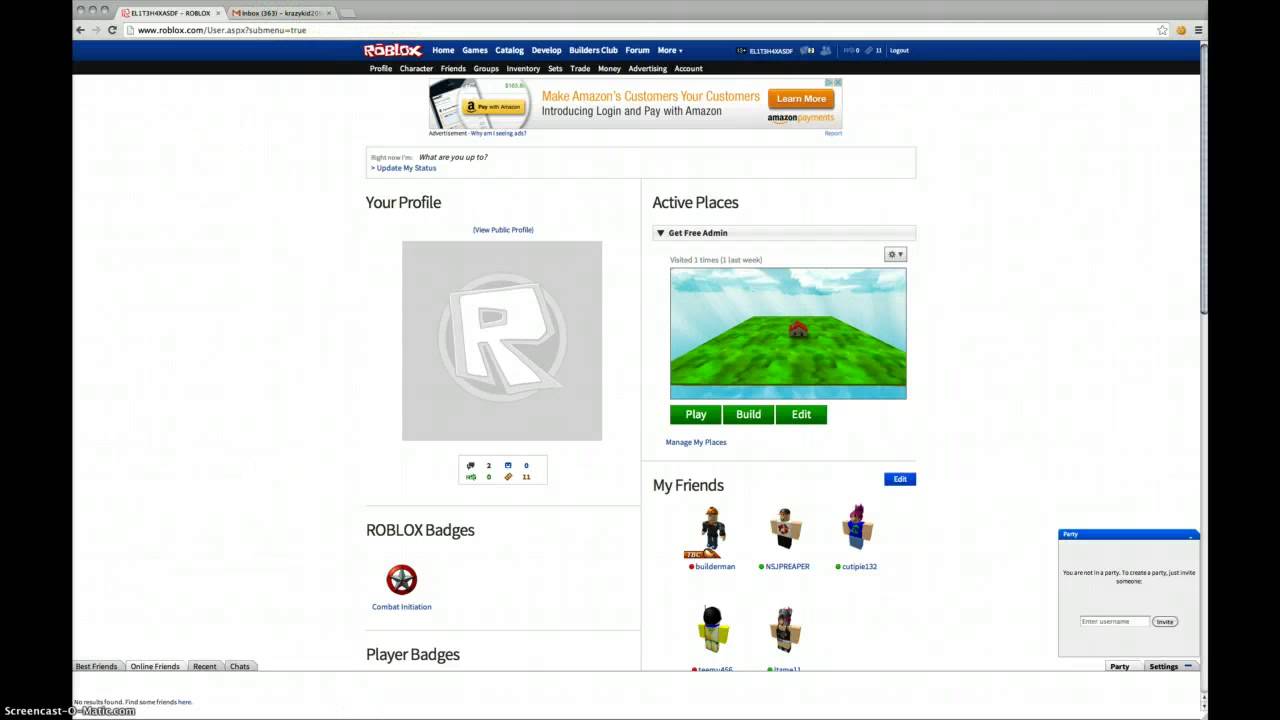Go to the Catalog page

pyautogui.click(x=509, y=50)
